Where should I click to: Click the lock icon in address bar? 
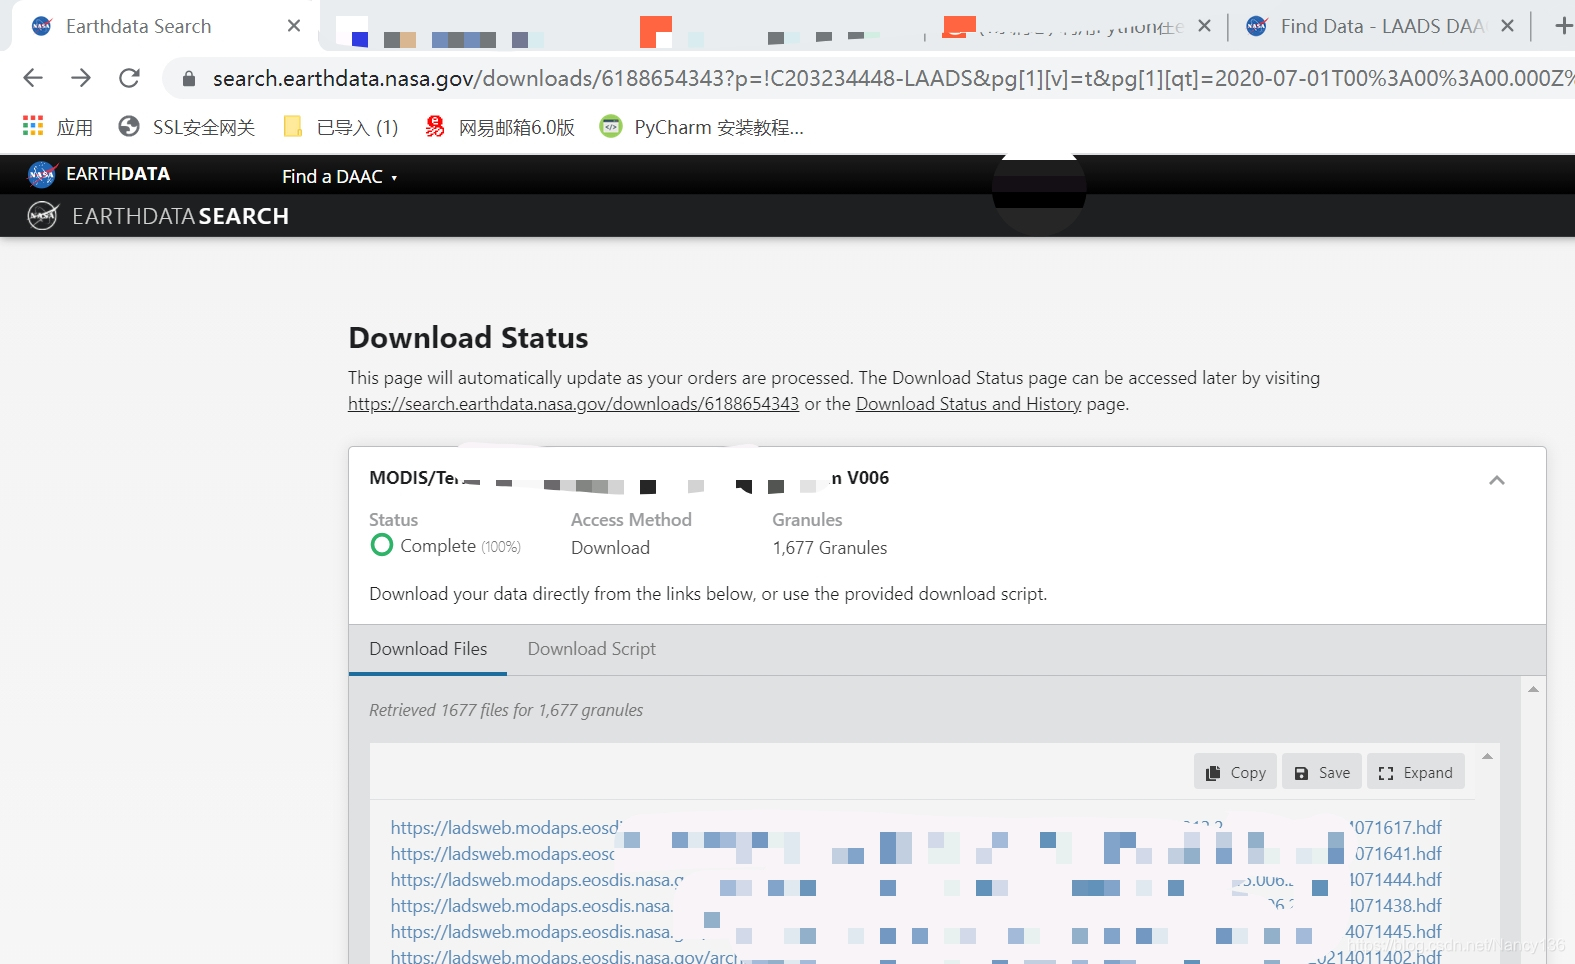coord(189,78)
